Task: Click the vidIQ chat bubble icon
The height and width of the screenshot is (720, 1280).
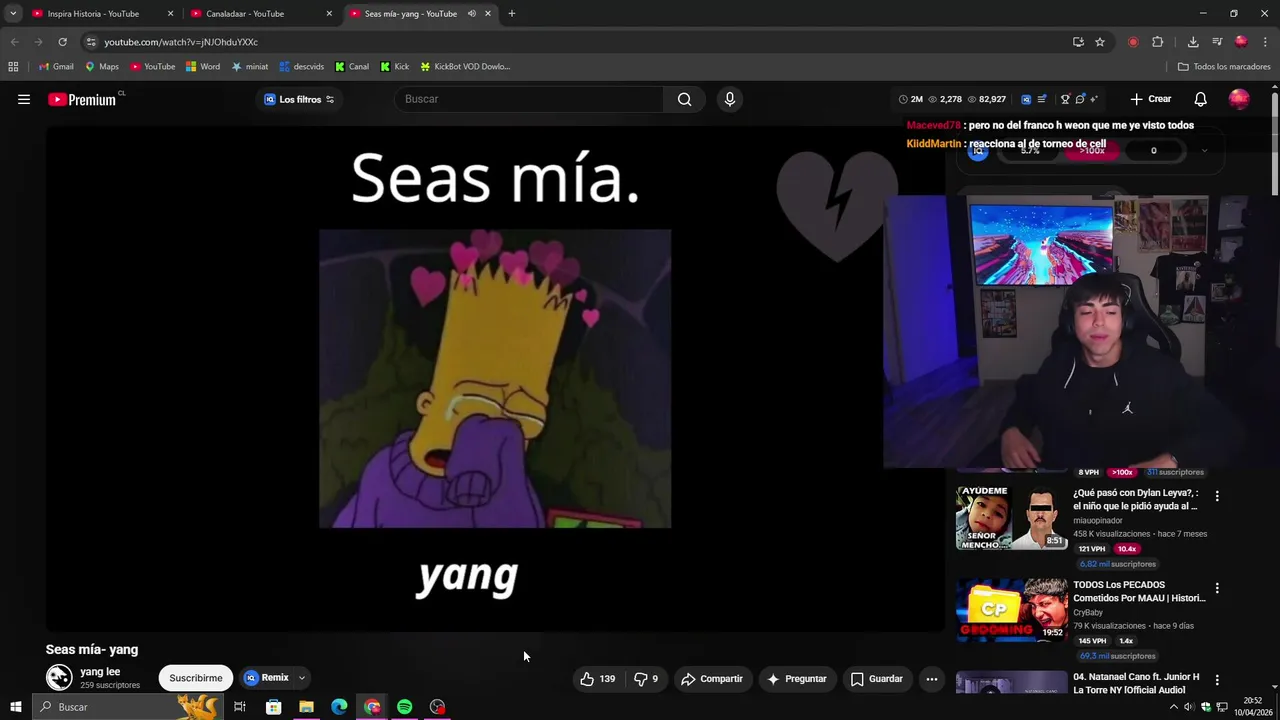Action: (1080, 99)
